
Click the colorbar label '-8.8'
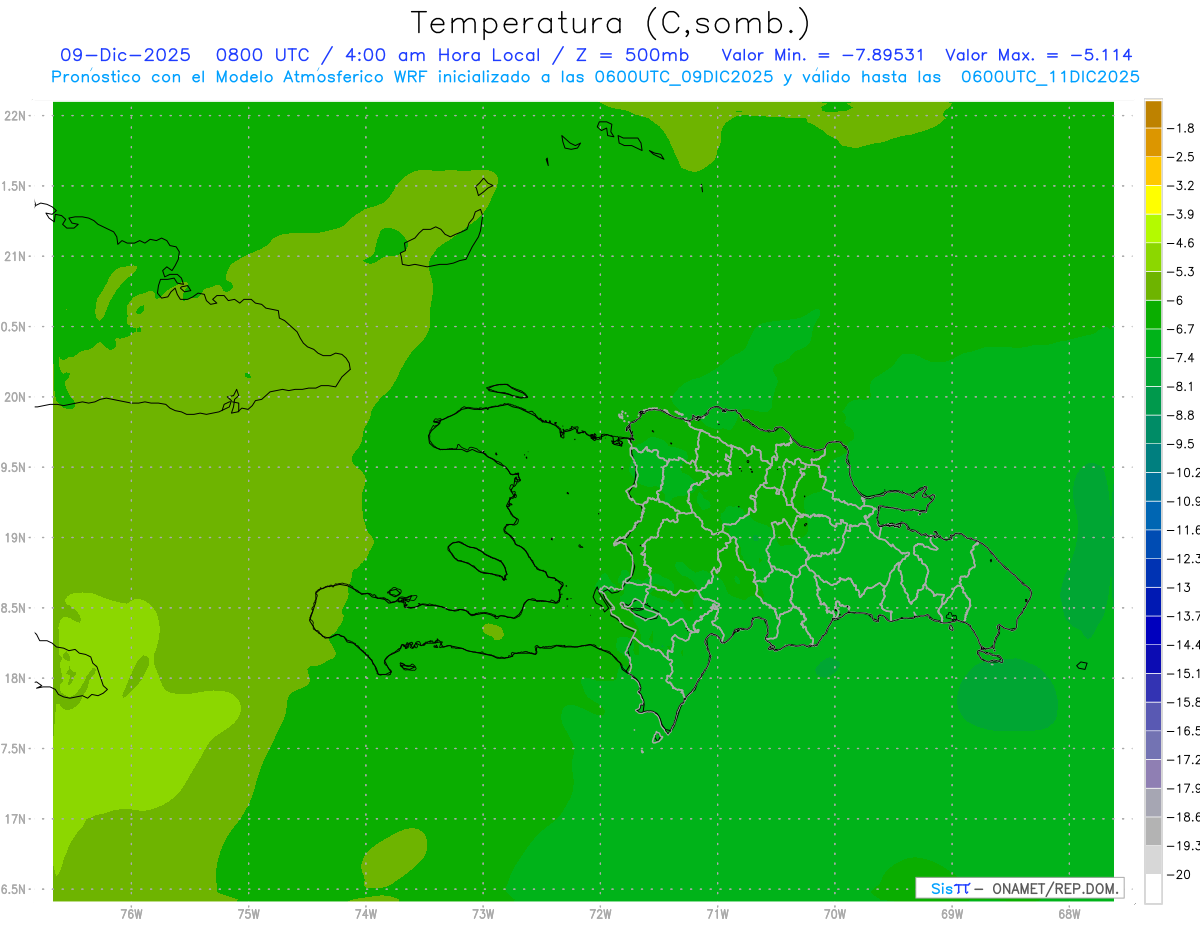click(1180, 415)
